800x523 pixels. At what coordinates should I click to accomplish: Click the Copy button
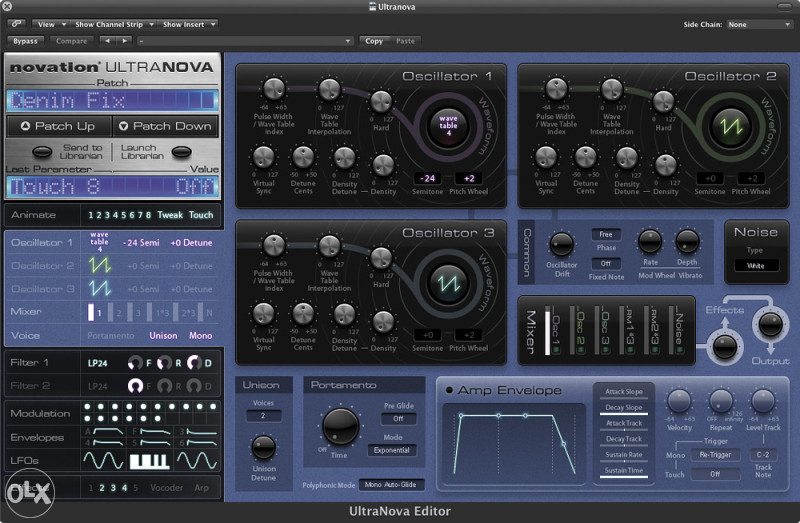coord(373,41)
